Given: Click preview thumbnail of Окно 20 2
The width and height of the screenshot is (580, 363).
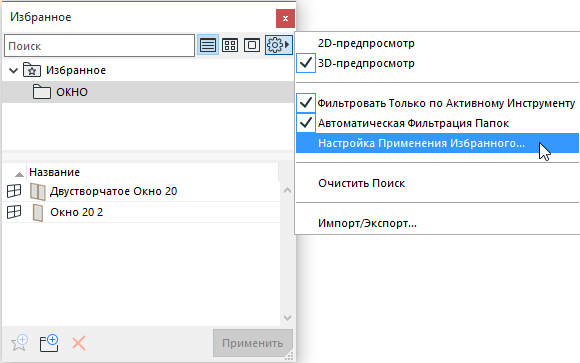Looking at the screenshot, I should [x=38, y=212].
